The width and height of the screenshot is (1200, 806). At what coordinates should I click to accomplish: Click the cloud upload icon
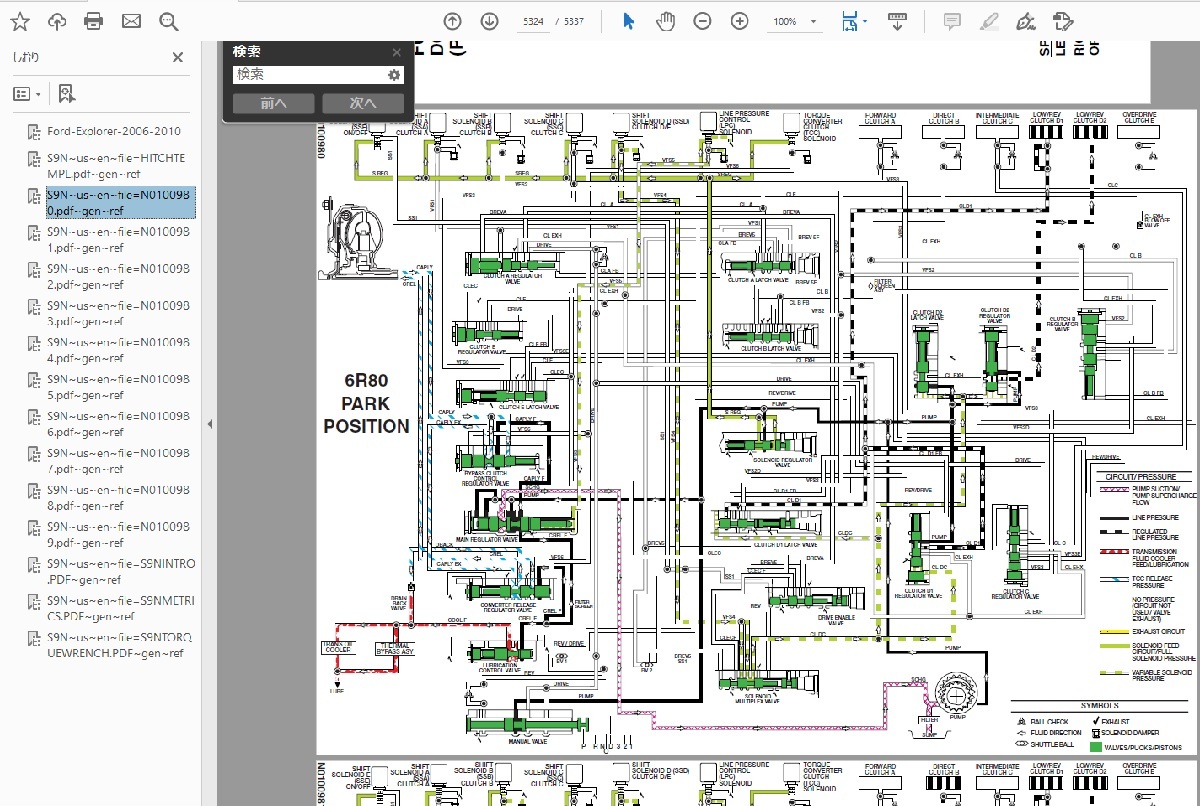coord(57,21)
